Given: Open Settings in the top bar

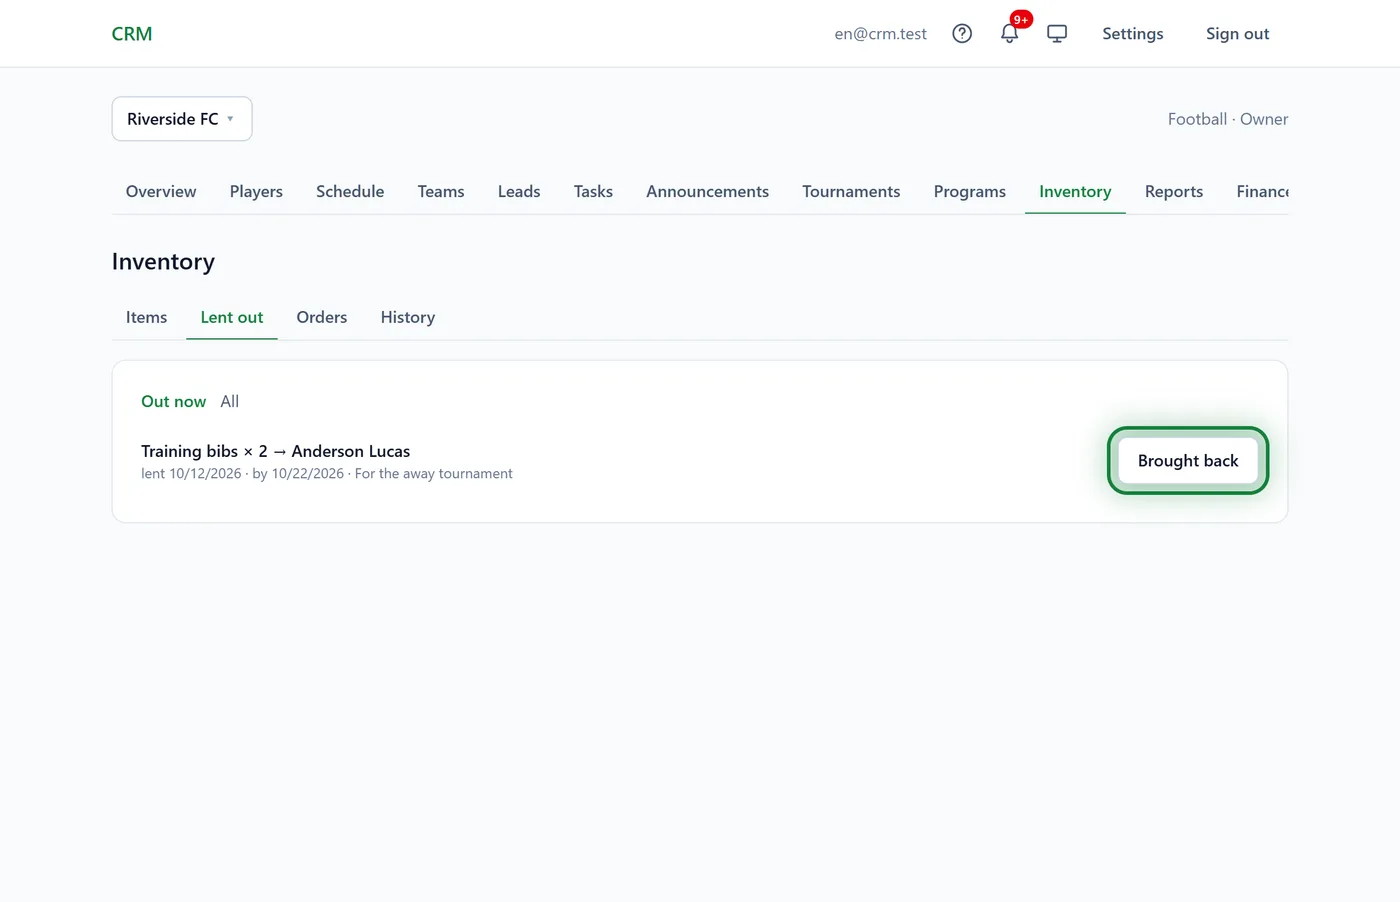Looking at the screenshot, I should (1133, 34).
